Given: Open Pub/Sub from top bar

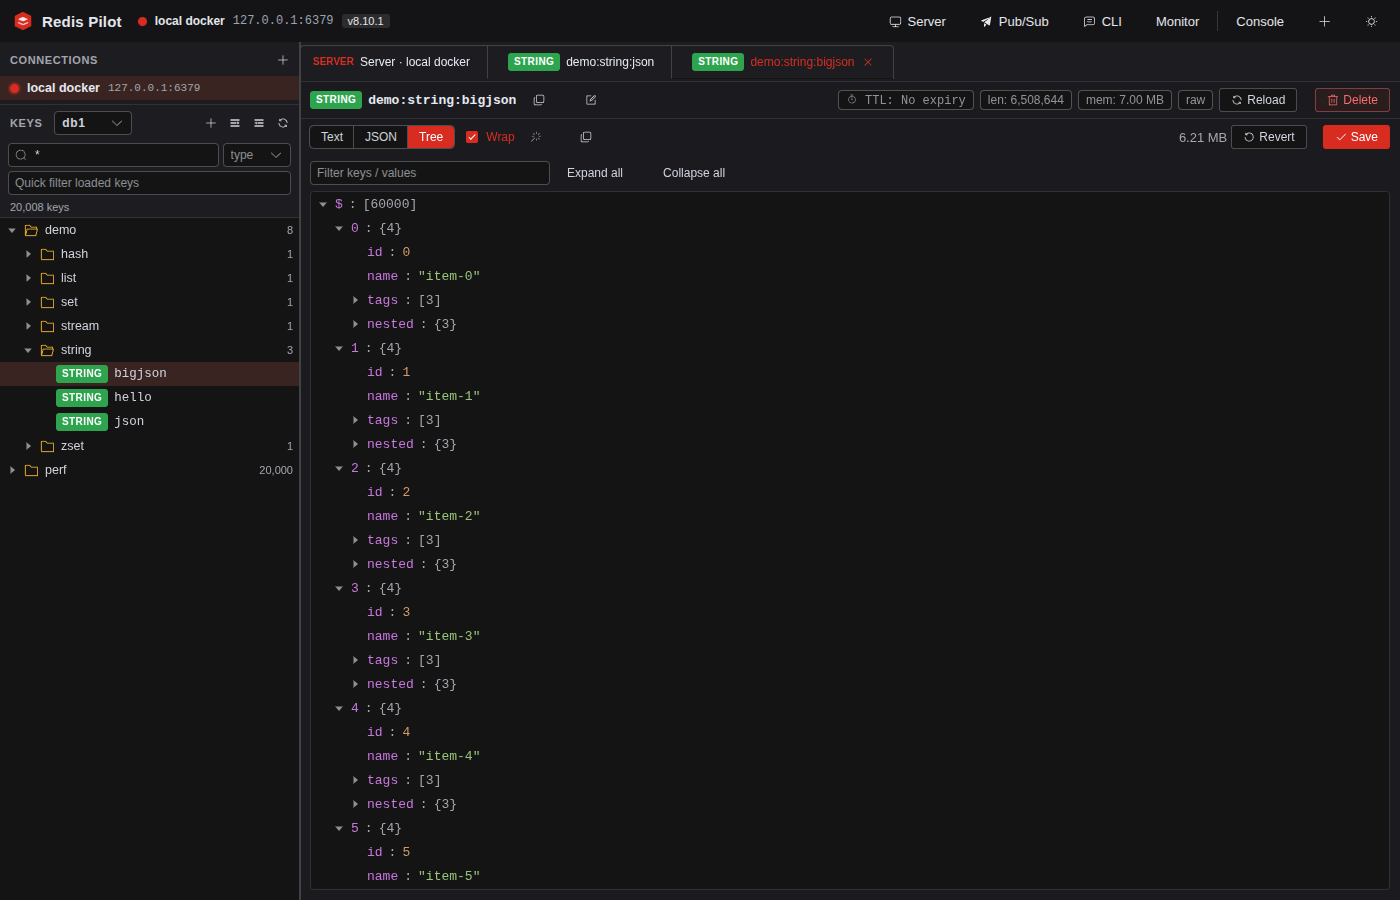Looking at the screenshot, I should pyautogui.click(x=1014, y=21).
